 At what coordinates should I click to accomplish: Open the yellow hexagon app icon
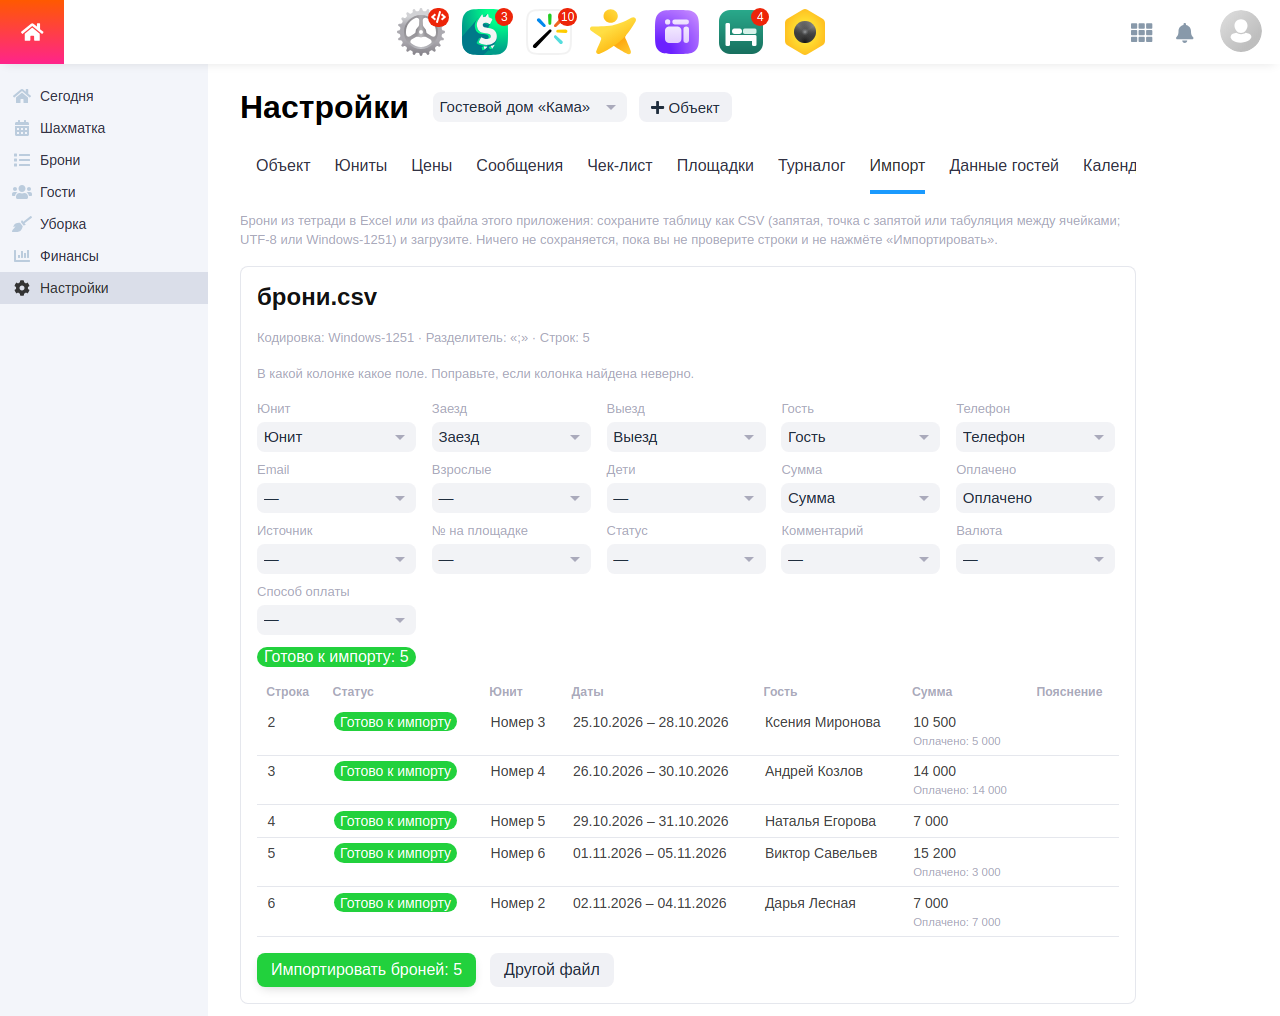805,32
